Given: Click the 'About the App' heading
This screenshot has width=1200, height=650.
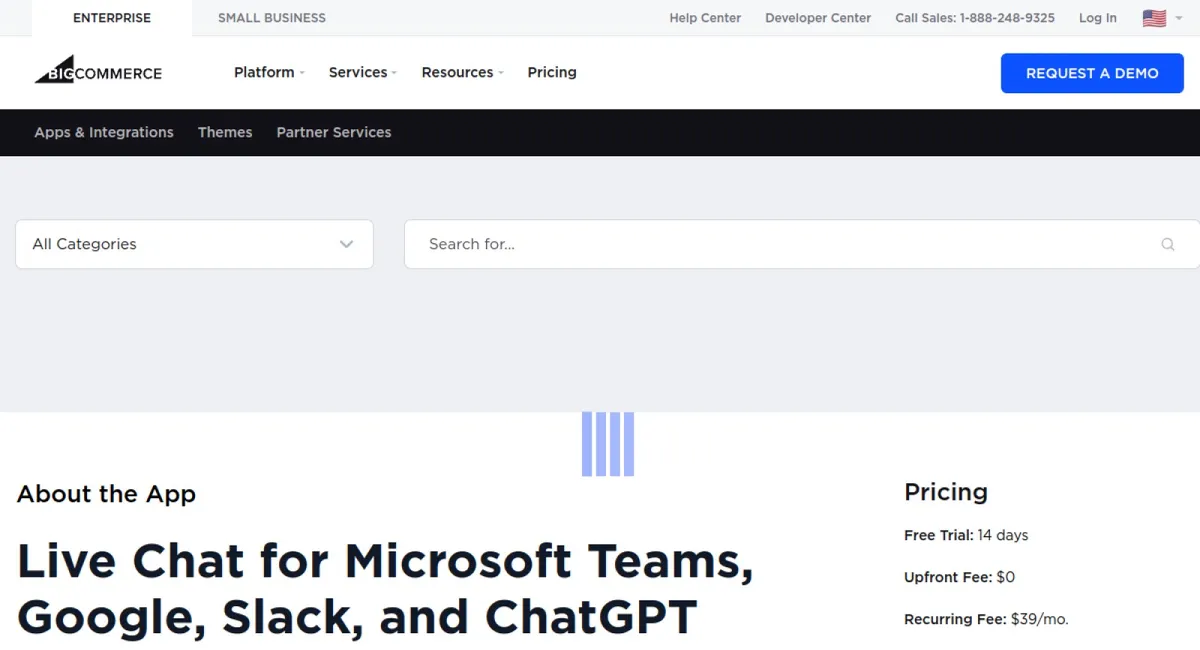Looking at the screenshot, I should [106, 494].
